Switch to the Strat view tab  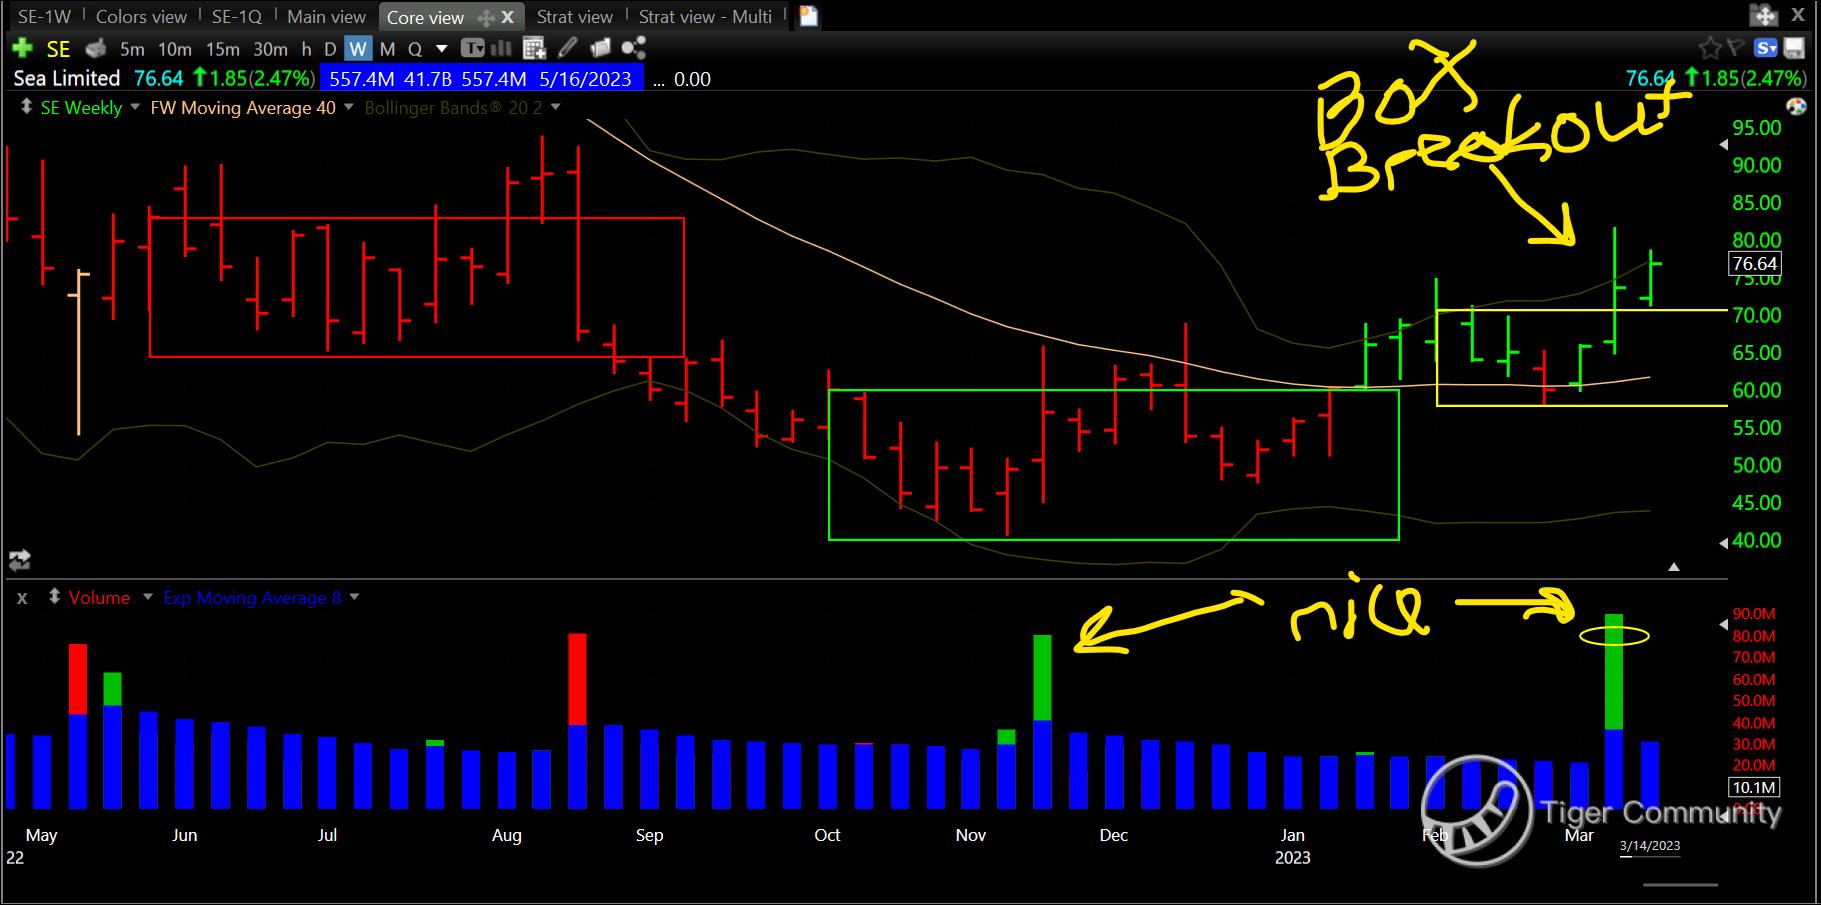574,17
